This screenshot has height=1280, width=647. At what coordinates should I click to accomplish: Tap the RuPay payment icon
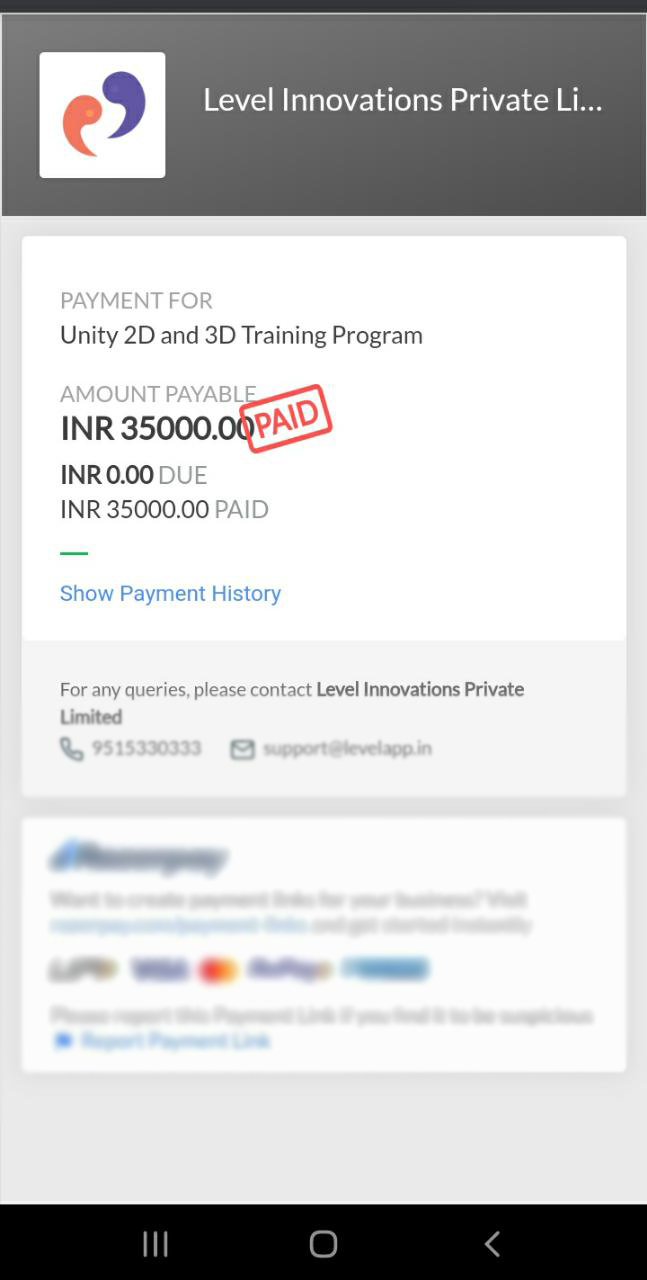[x=290, y=969]
